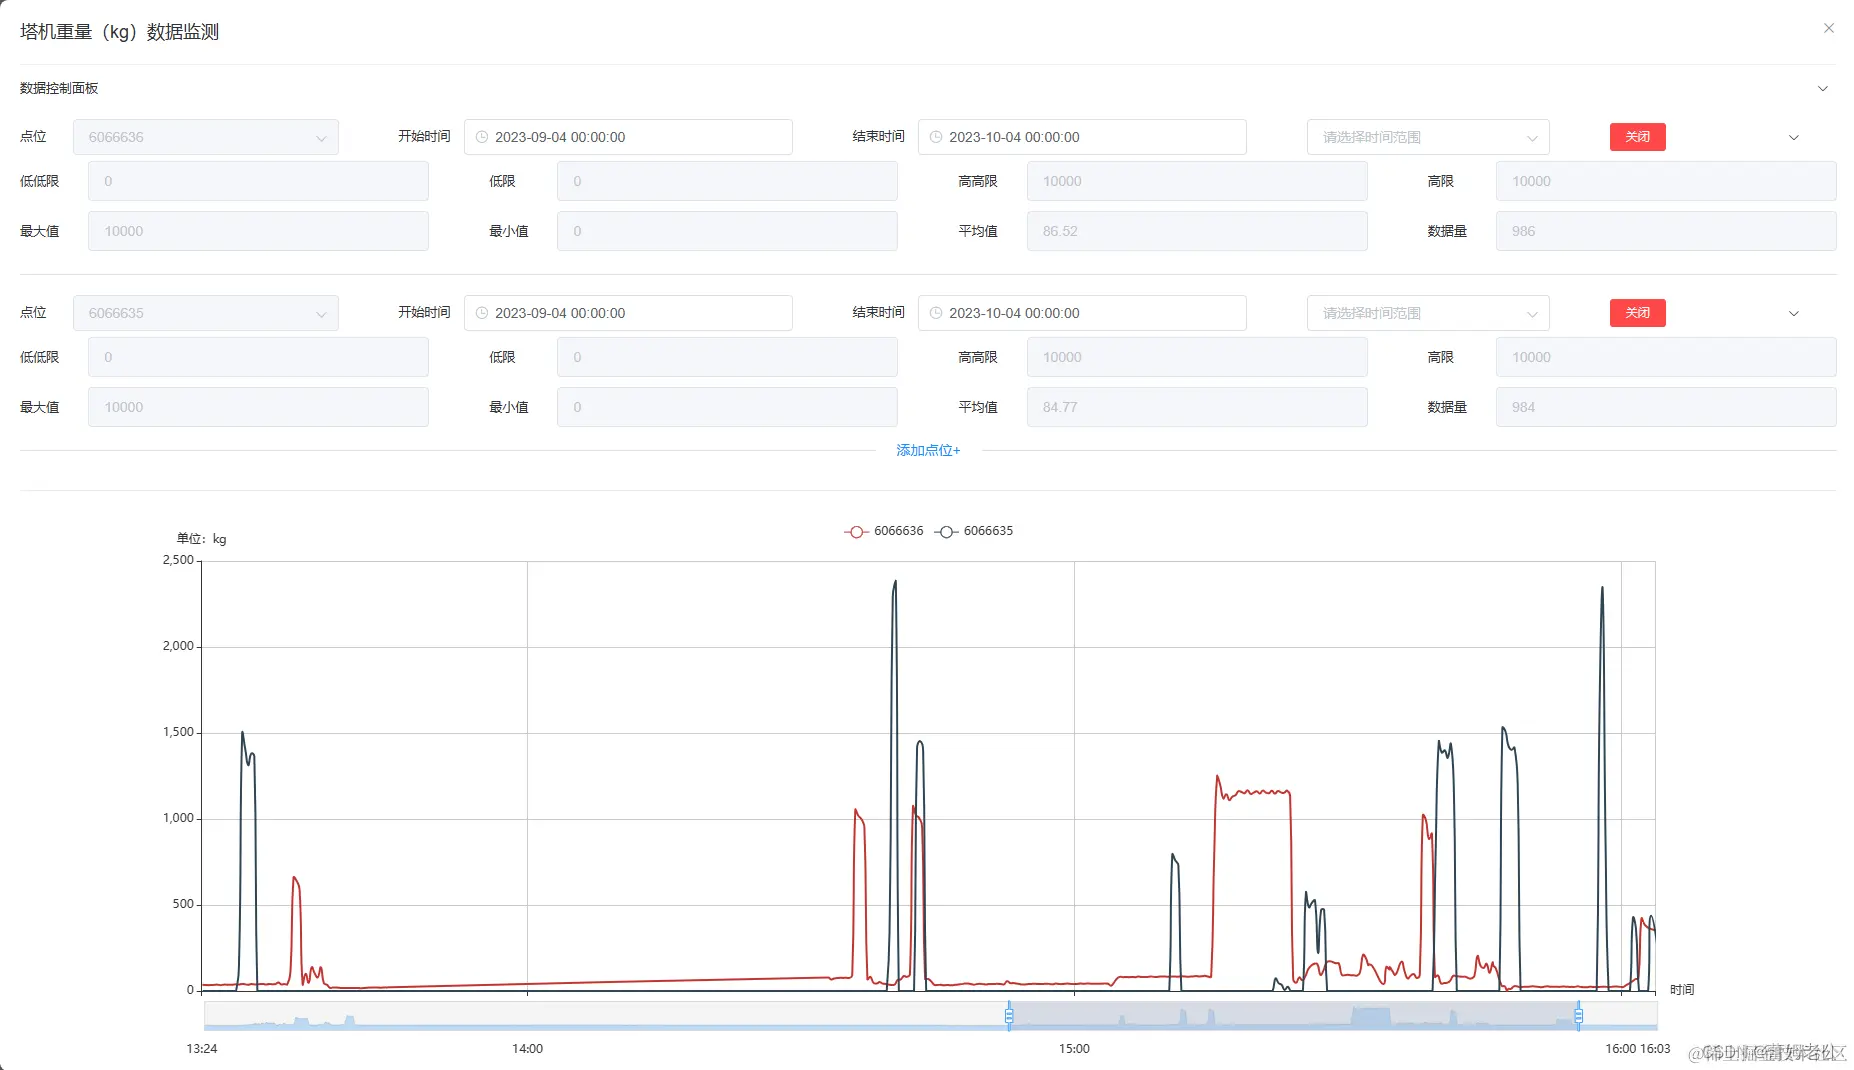
Task: Click the clock icon in 6066635 结束时间 field
Action: pos(936,313)
